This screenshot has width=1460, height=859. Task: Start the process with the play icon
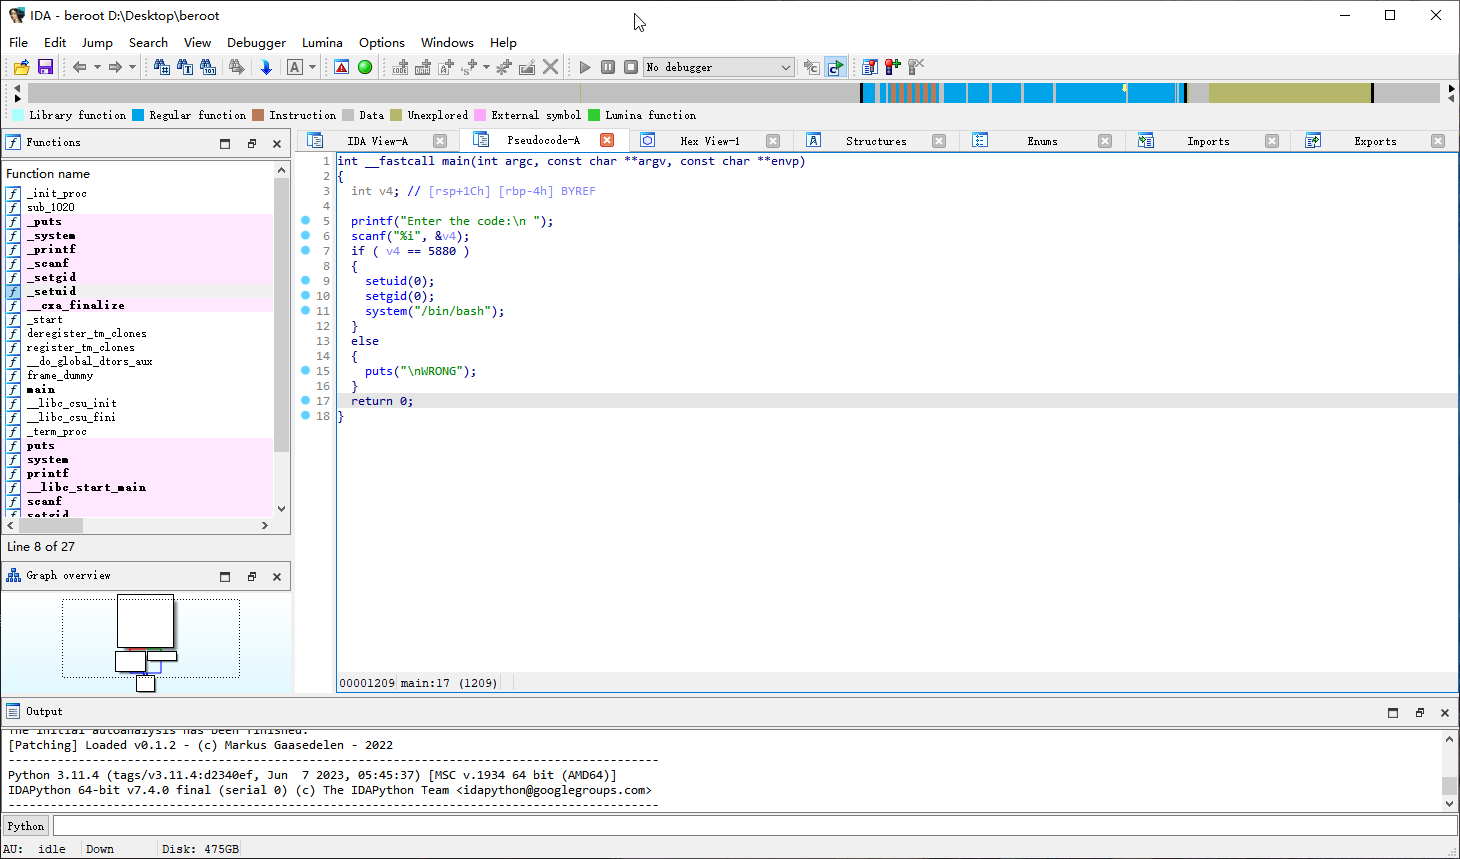[x=585, y=67]
